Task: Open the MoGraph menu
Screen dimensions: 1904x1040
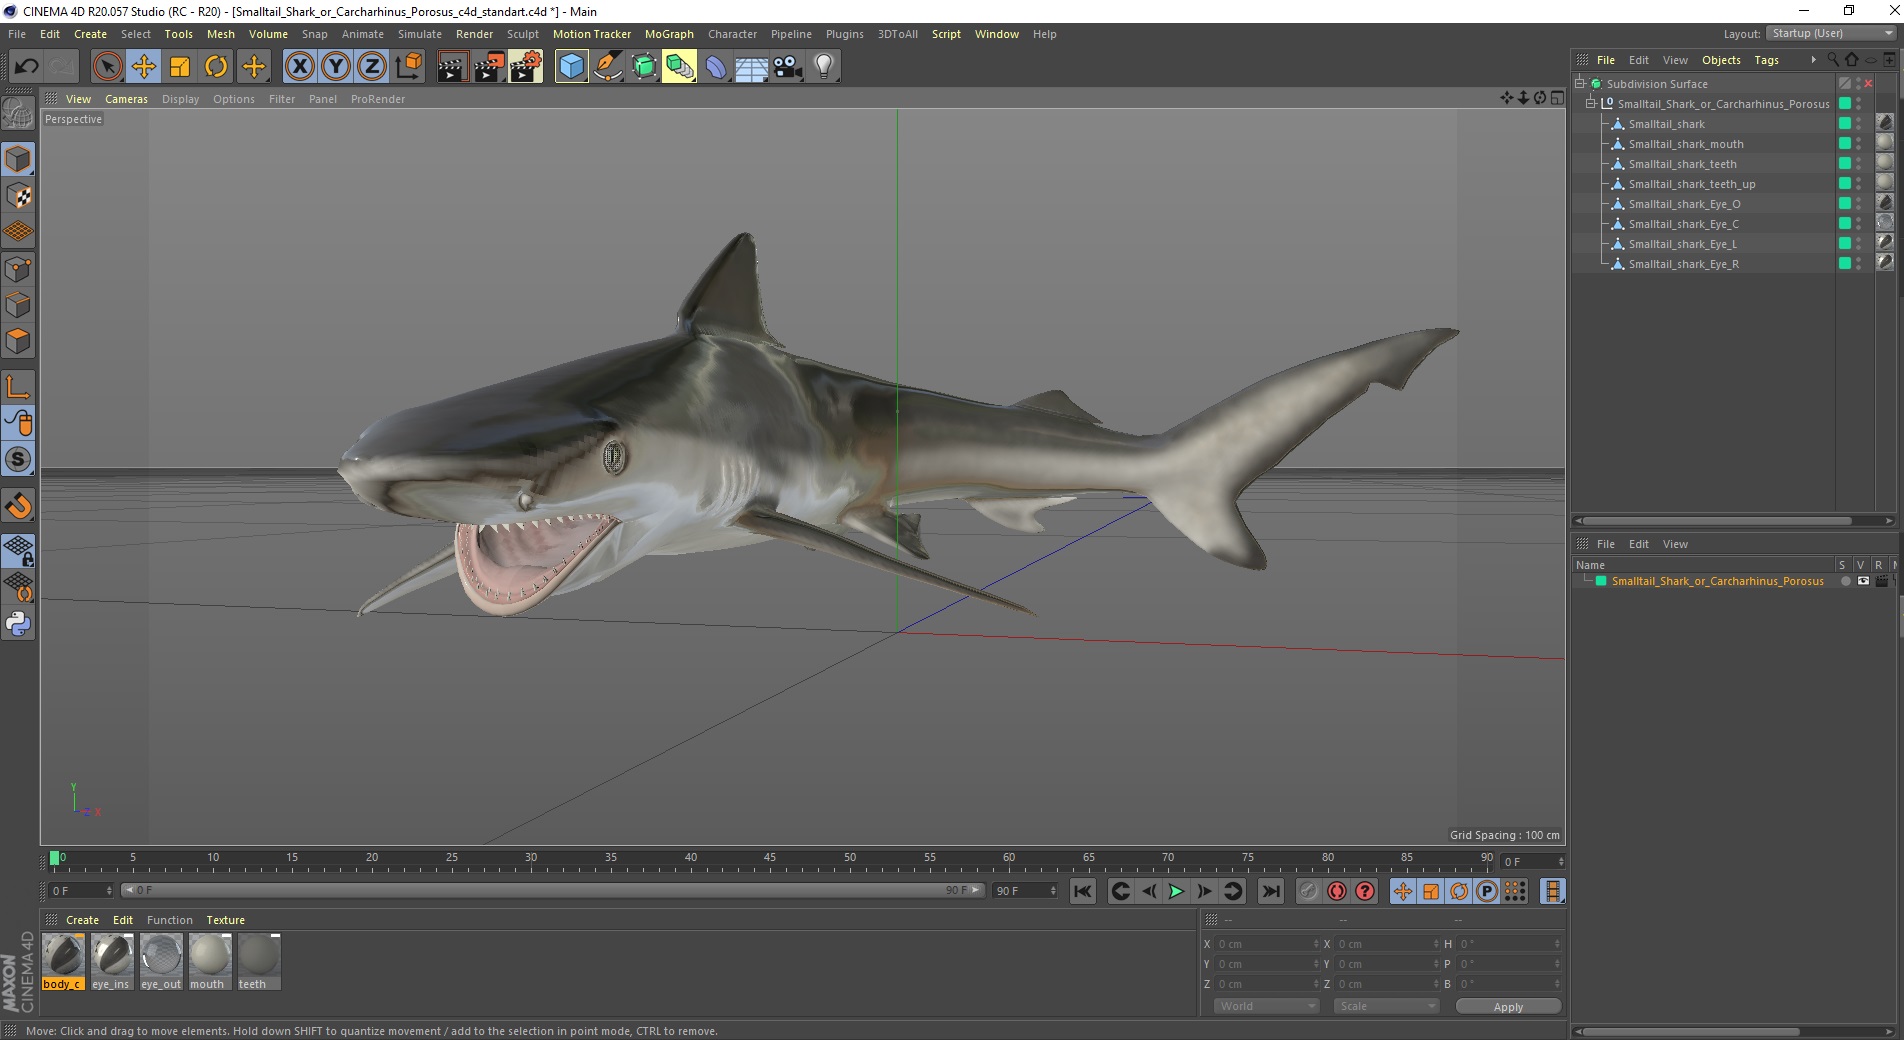Action: click(x=668, y=34)
